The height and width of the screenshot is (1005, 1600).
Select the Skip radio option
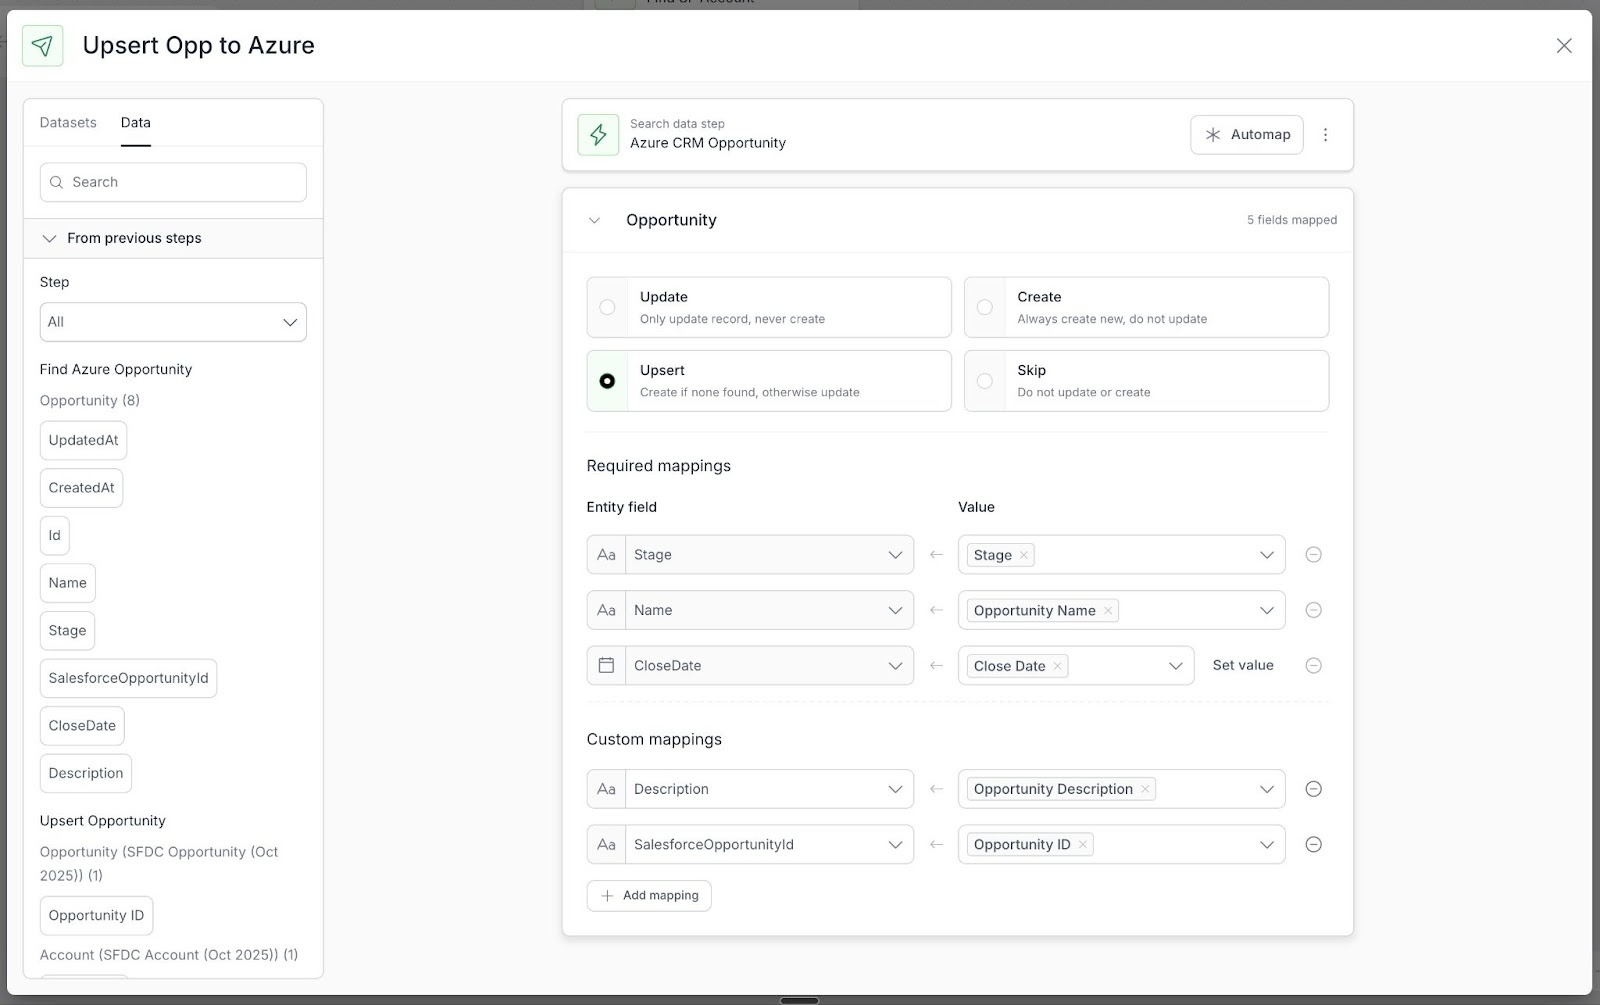pyautogui.click(x=985, y=381)
